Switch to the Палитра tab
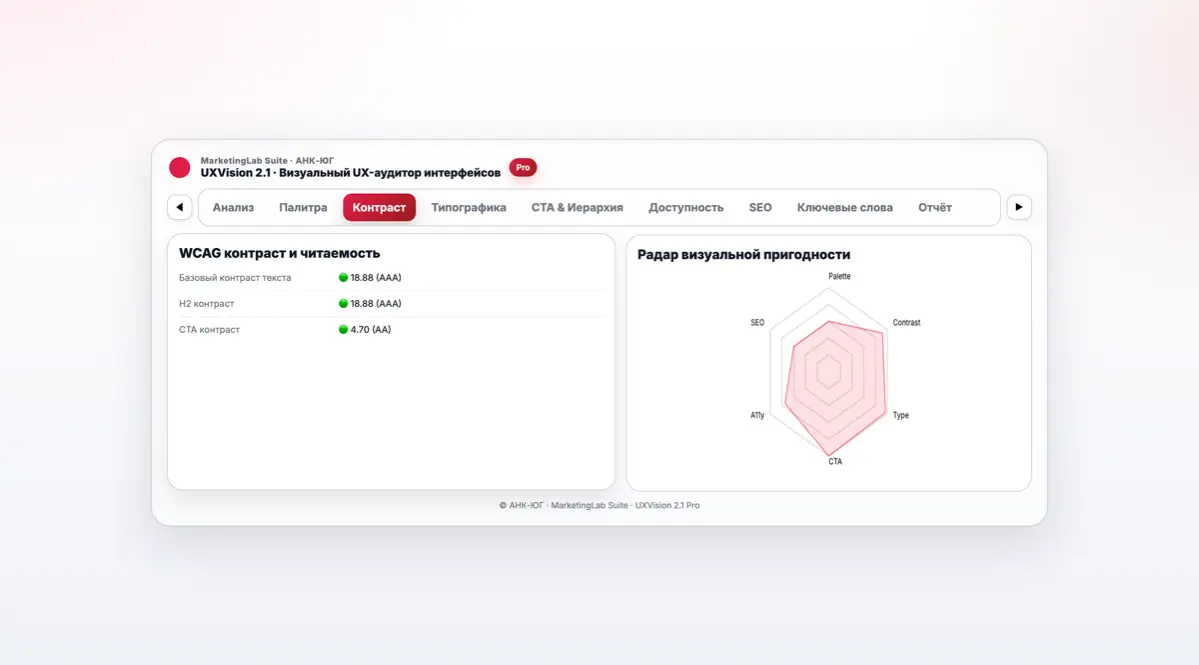Image resolution: width=1199 pixels, height=665 pixels. 303,207
